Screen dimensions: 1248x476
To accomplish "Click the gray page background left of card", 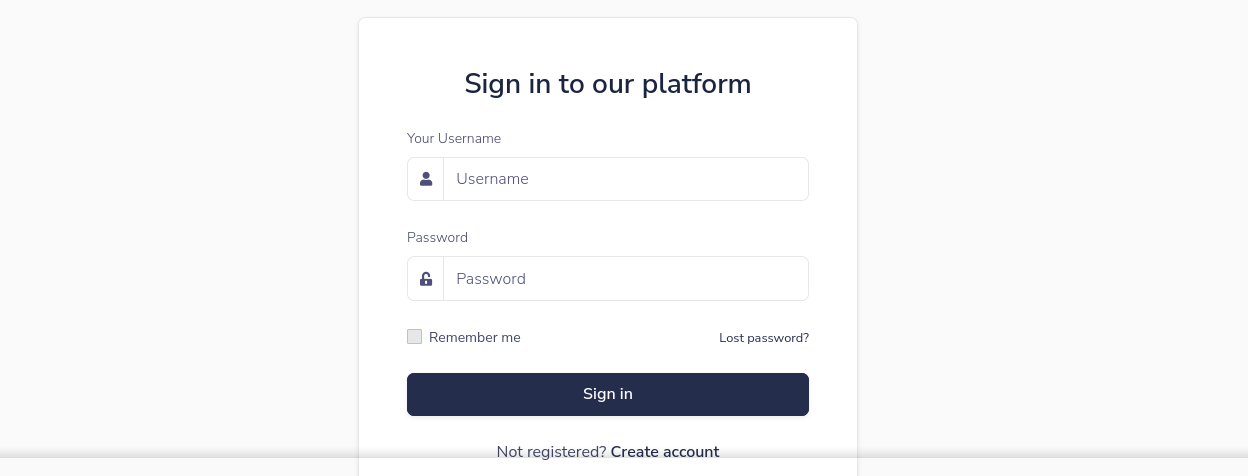I will pos(180,230).
